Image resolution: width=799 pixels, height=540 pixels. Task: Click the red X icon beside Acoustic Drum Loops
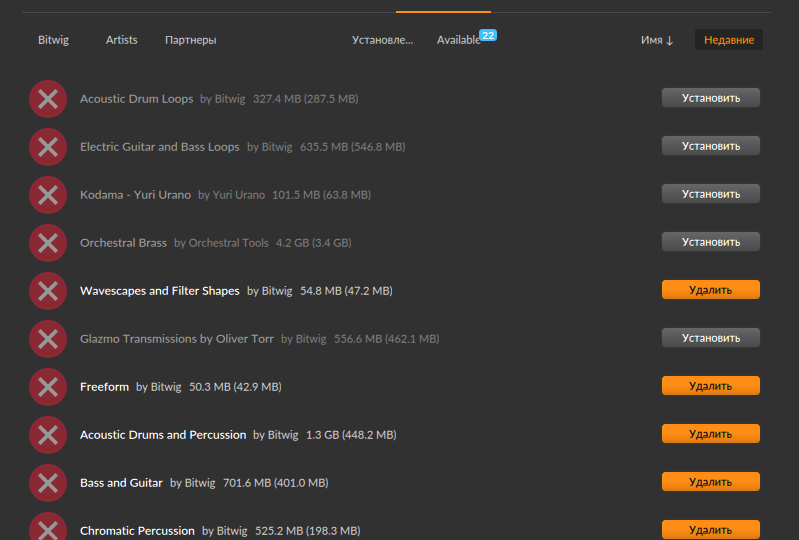coord(47,99)
